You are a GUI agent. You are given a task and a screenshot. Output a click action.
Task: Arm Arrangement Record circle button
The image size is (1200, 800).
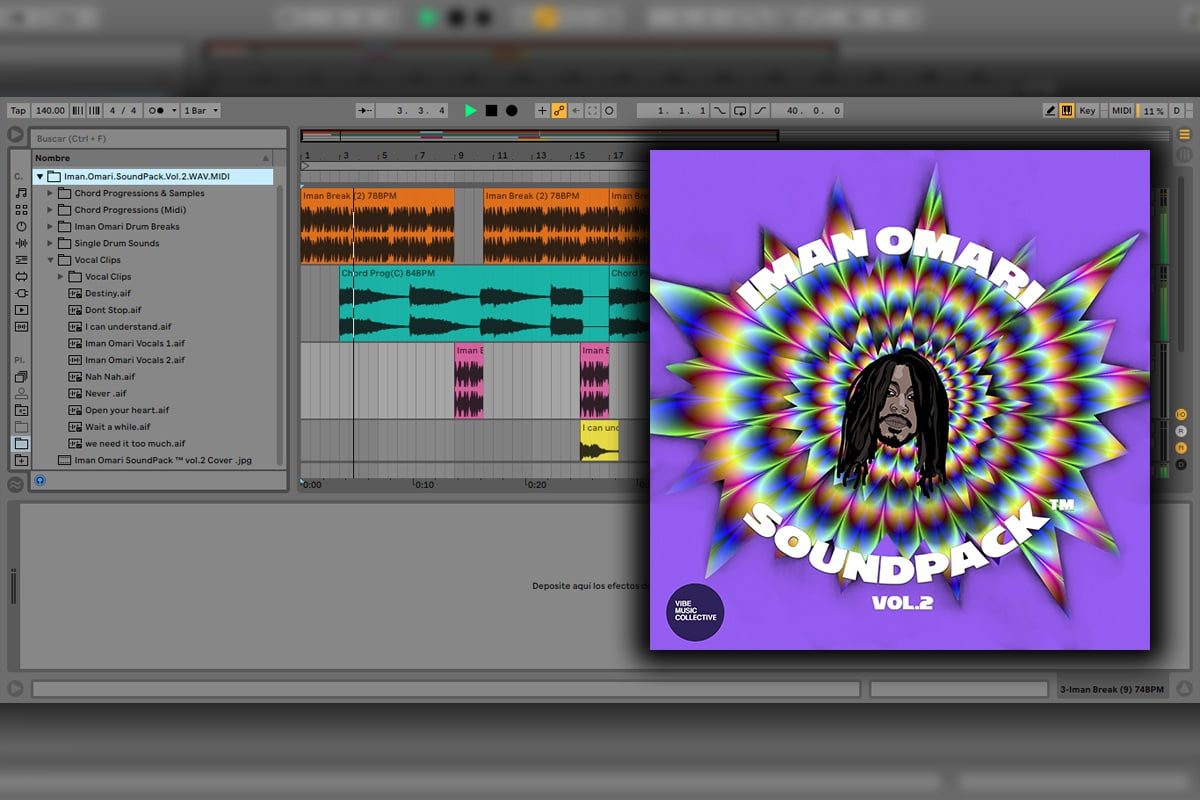pos(511,111)
